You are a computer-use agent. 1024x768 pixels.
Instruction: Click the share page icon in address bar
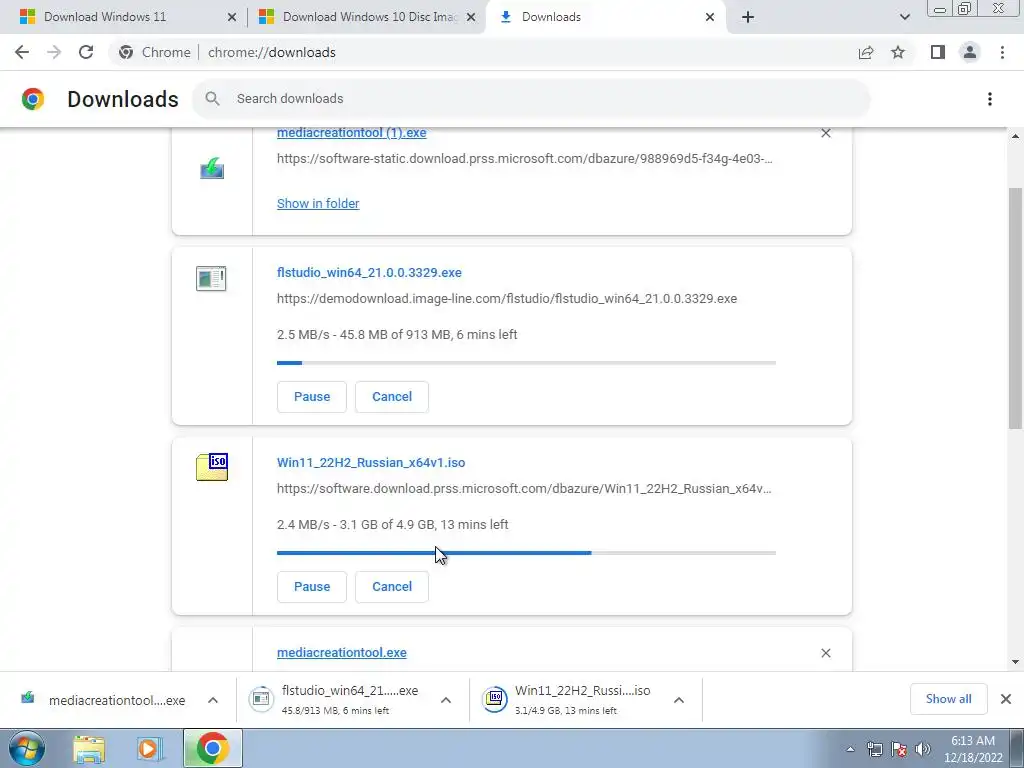(866, 52)
